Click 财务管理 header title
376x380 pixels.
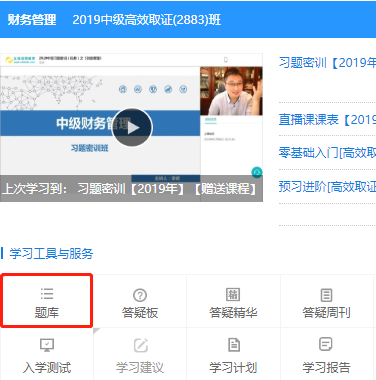(32, 20)
